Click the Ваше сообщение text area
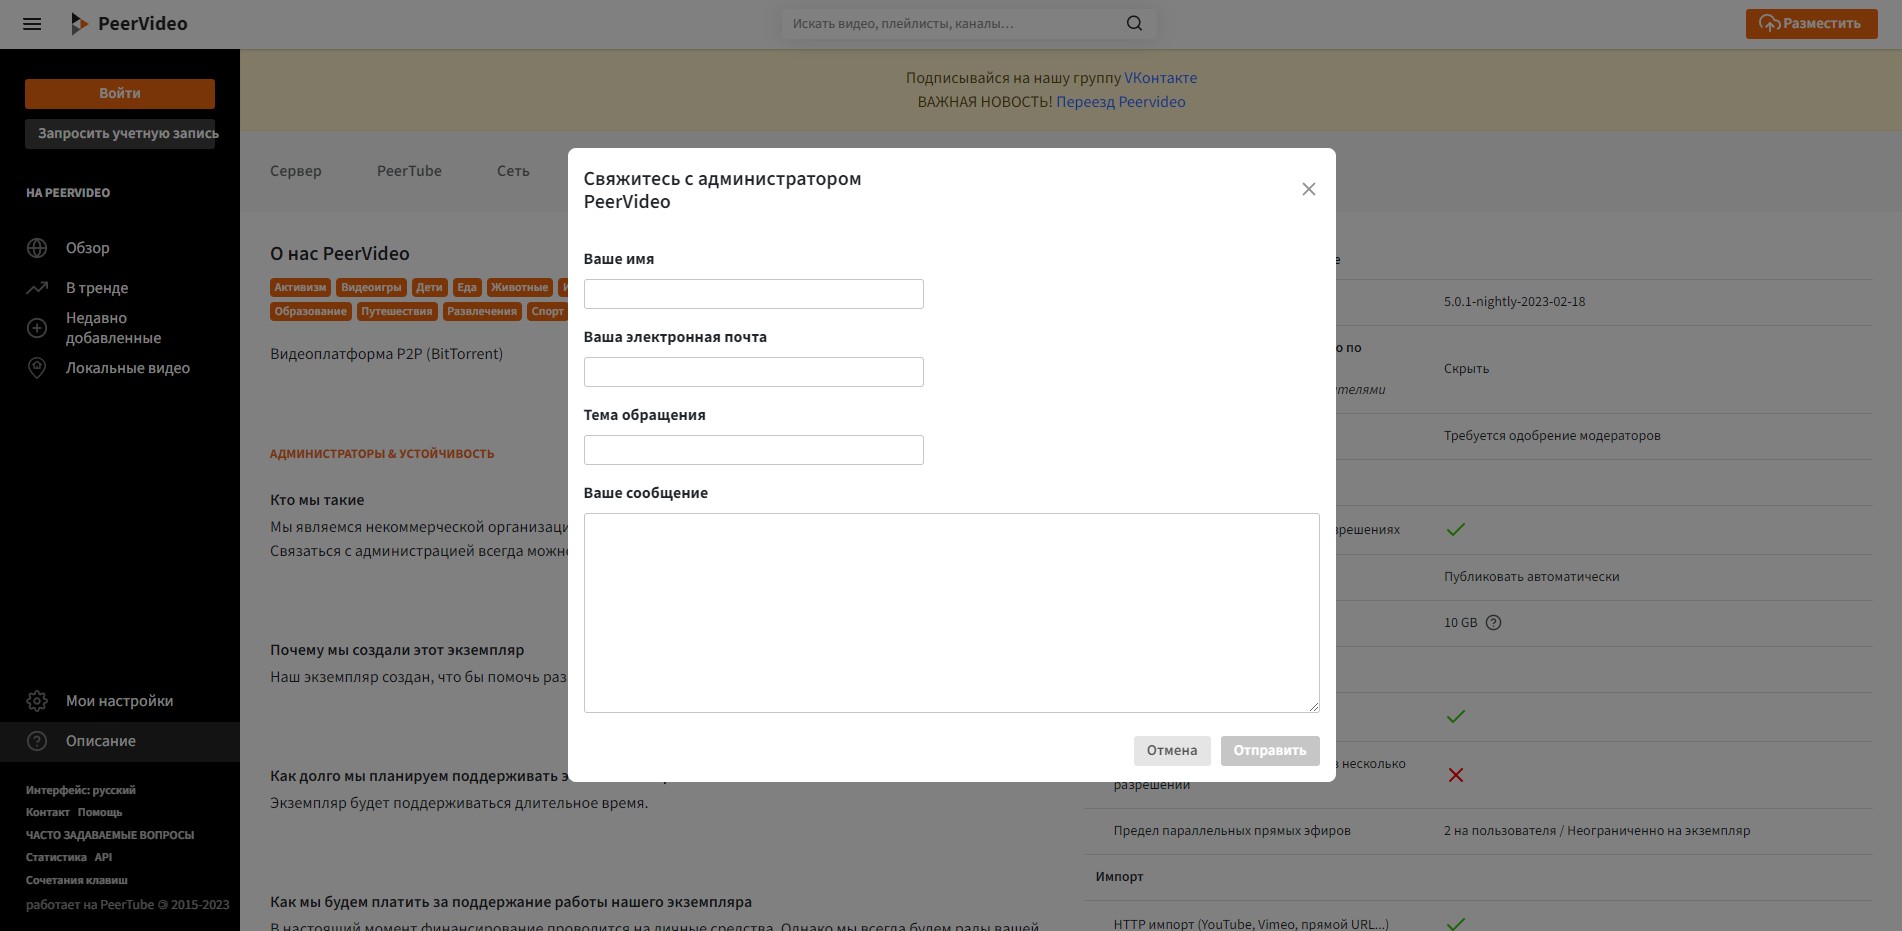 point(951,612)
